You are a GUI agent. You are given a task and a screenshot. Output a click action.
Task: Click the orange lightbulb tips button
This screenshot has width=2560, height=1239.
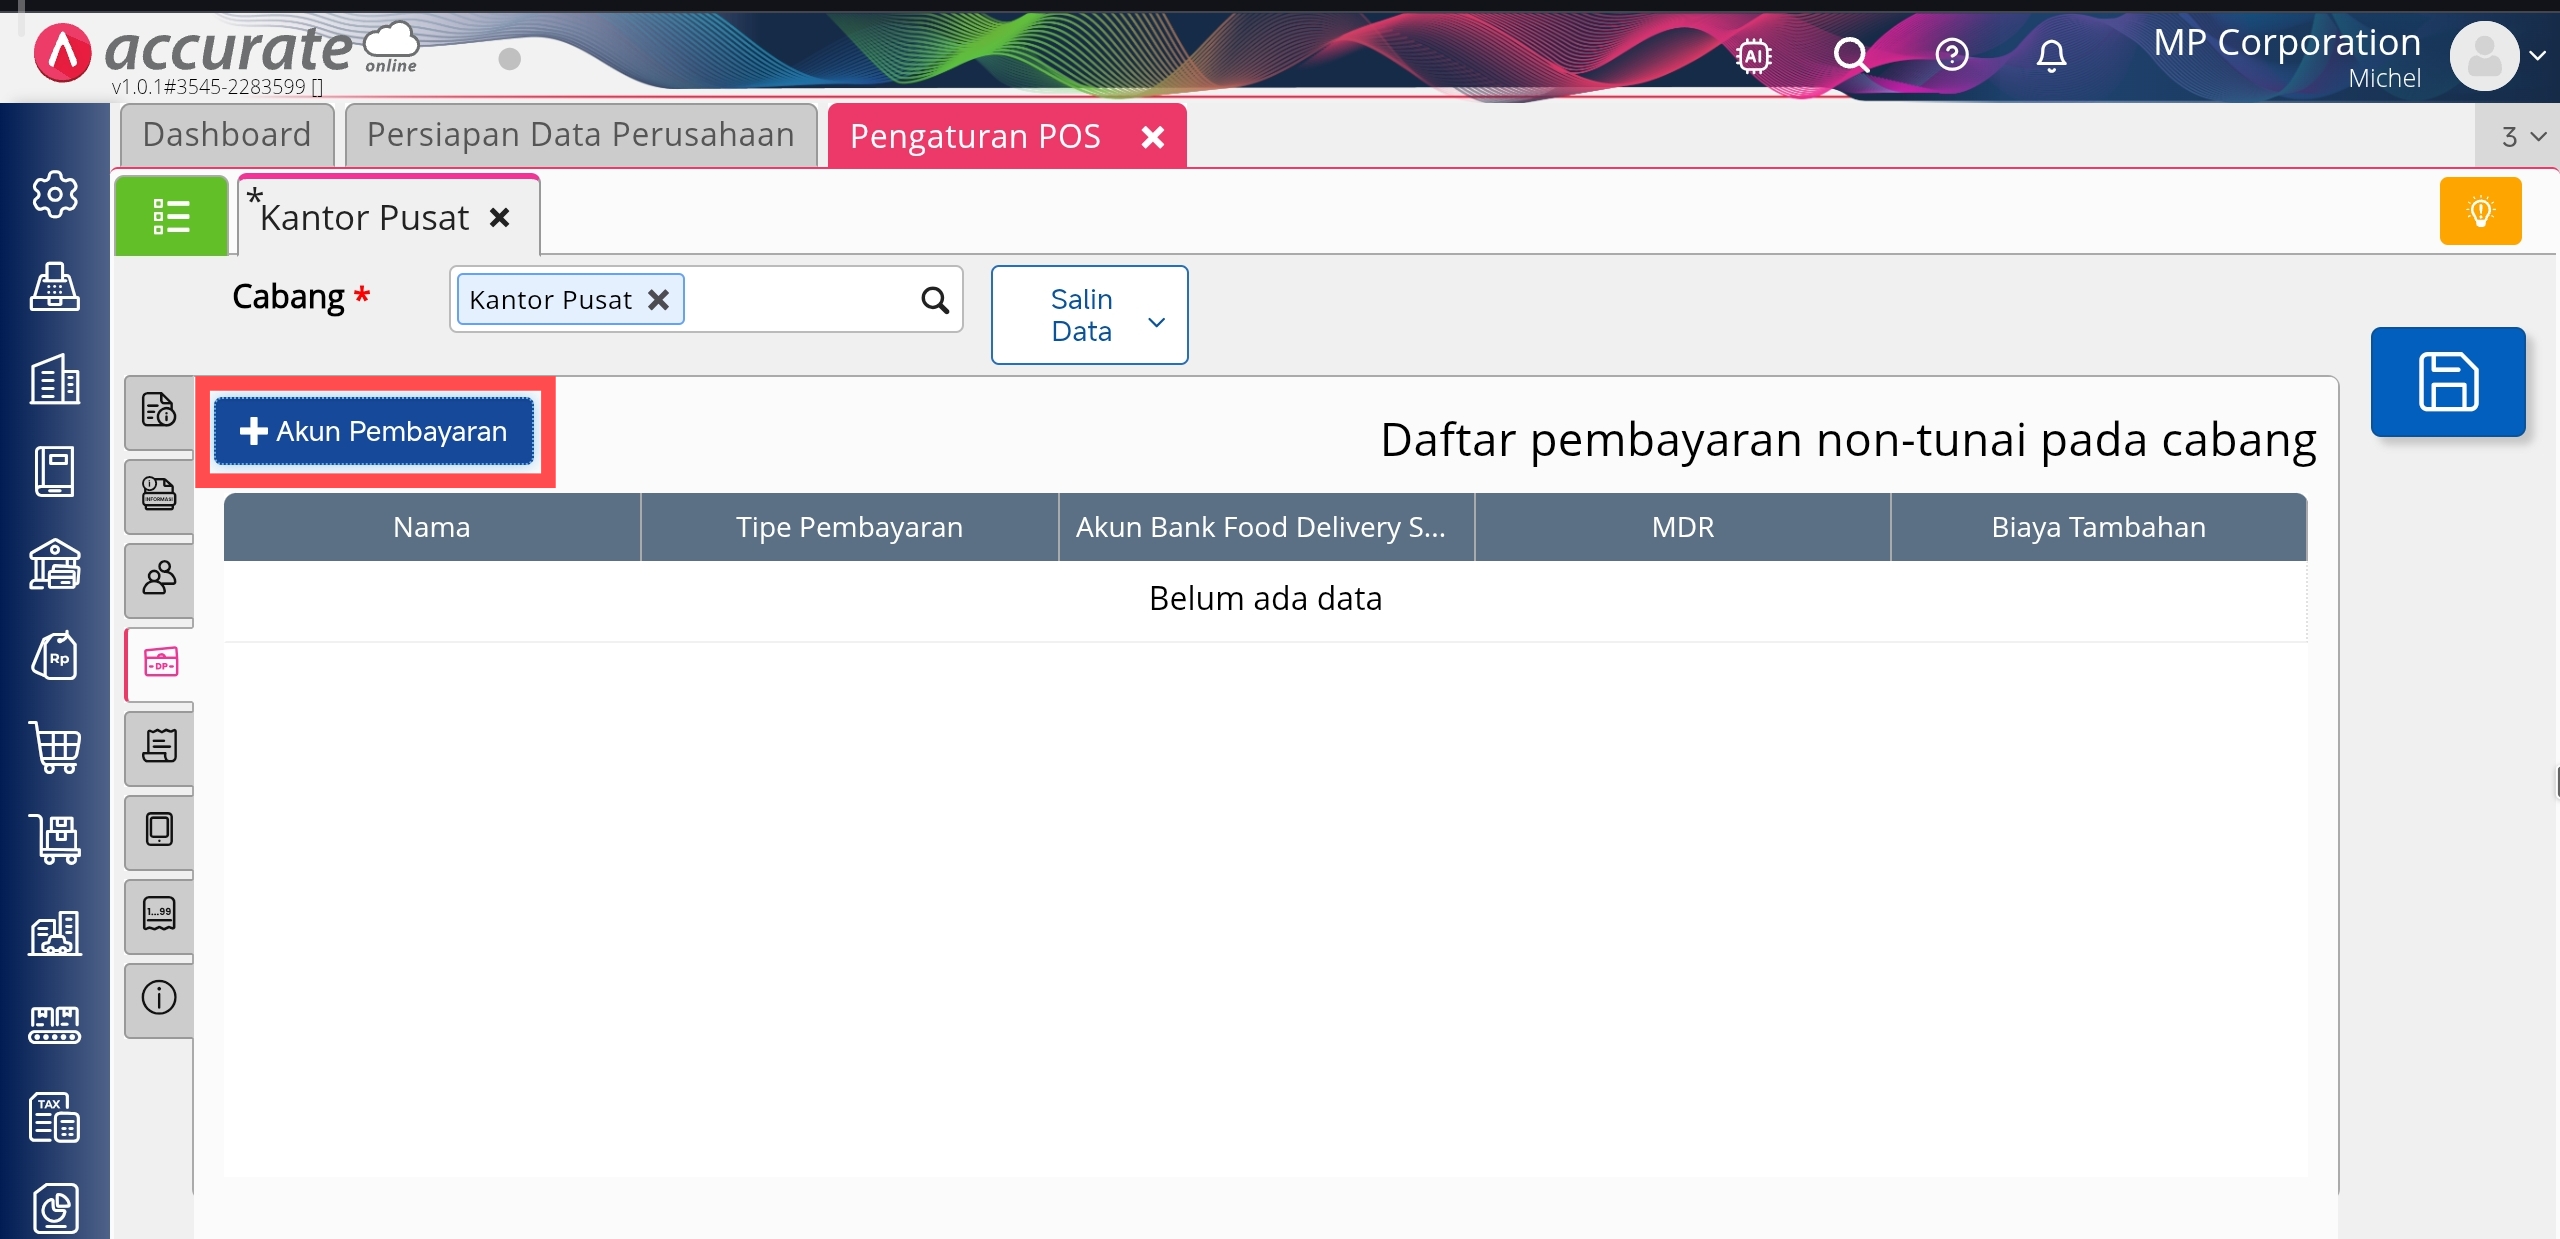pos(2480,211)
